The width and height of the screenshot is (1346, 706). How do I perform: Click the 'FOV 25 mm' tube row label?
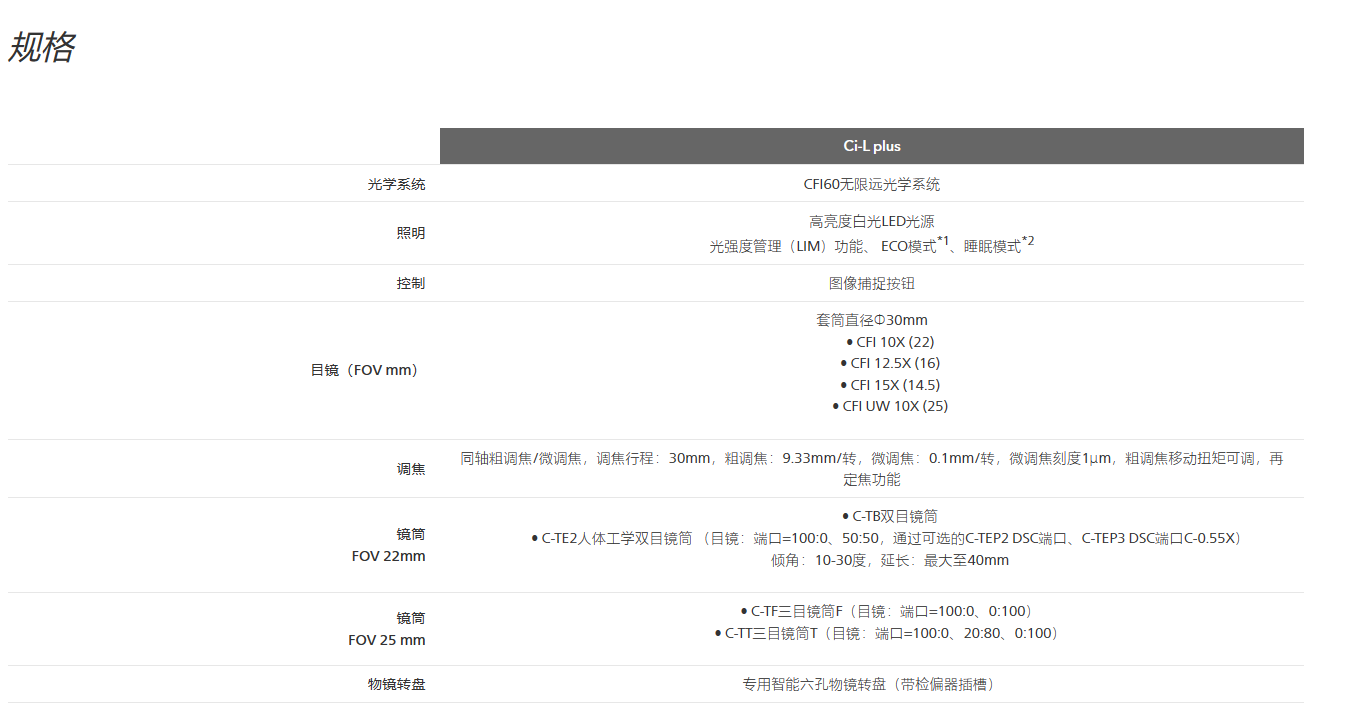click(387, 640)
